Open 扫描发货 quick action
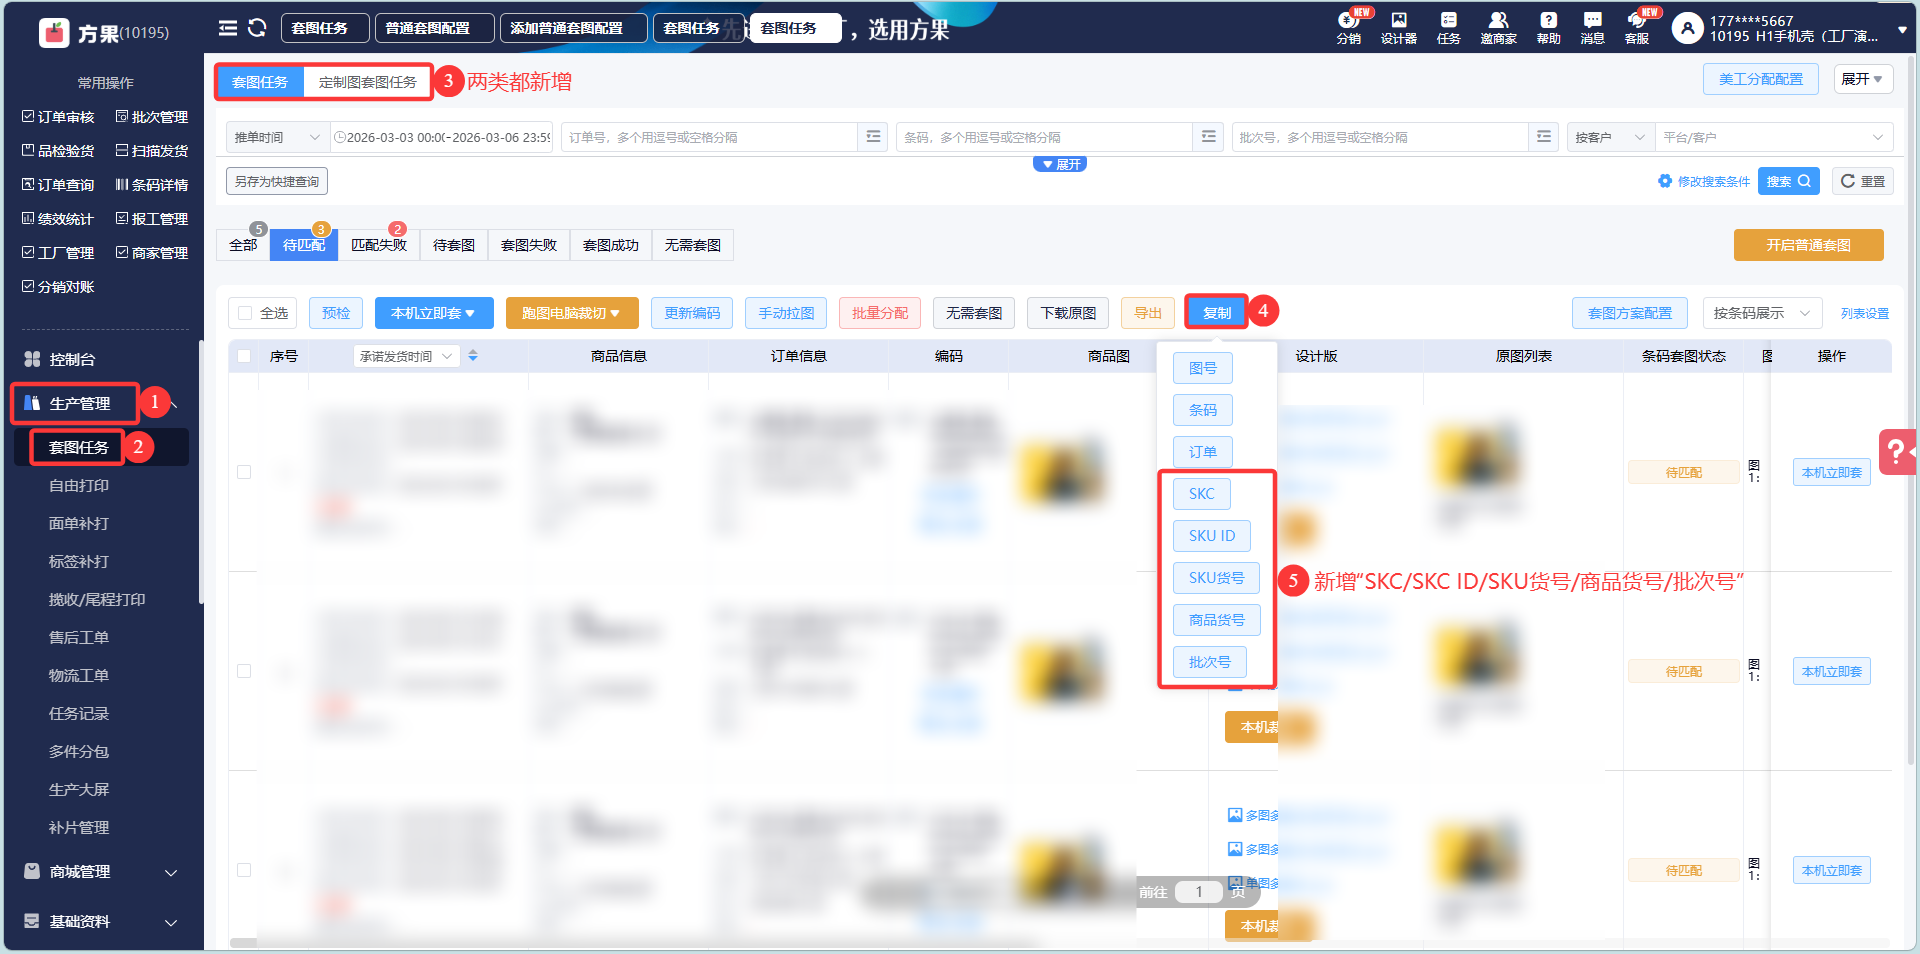The height and width of the screenshot is (954, 1920). coord(152,151)
